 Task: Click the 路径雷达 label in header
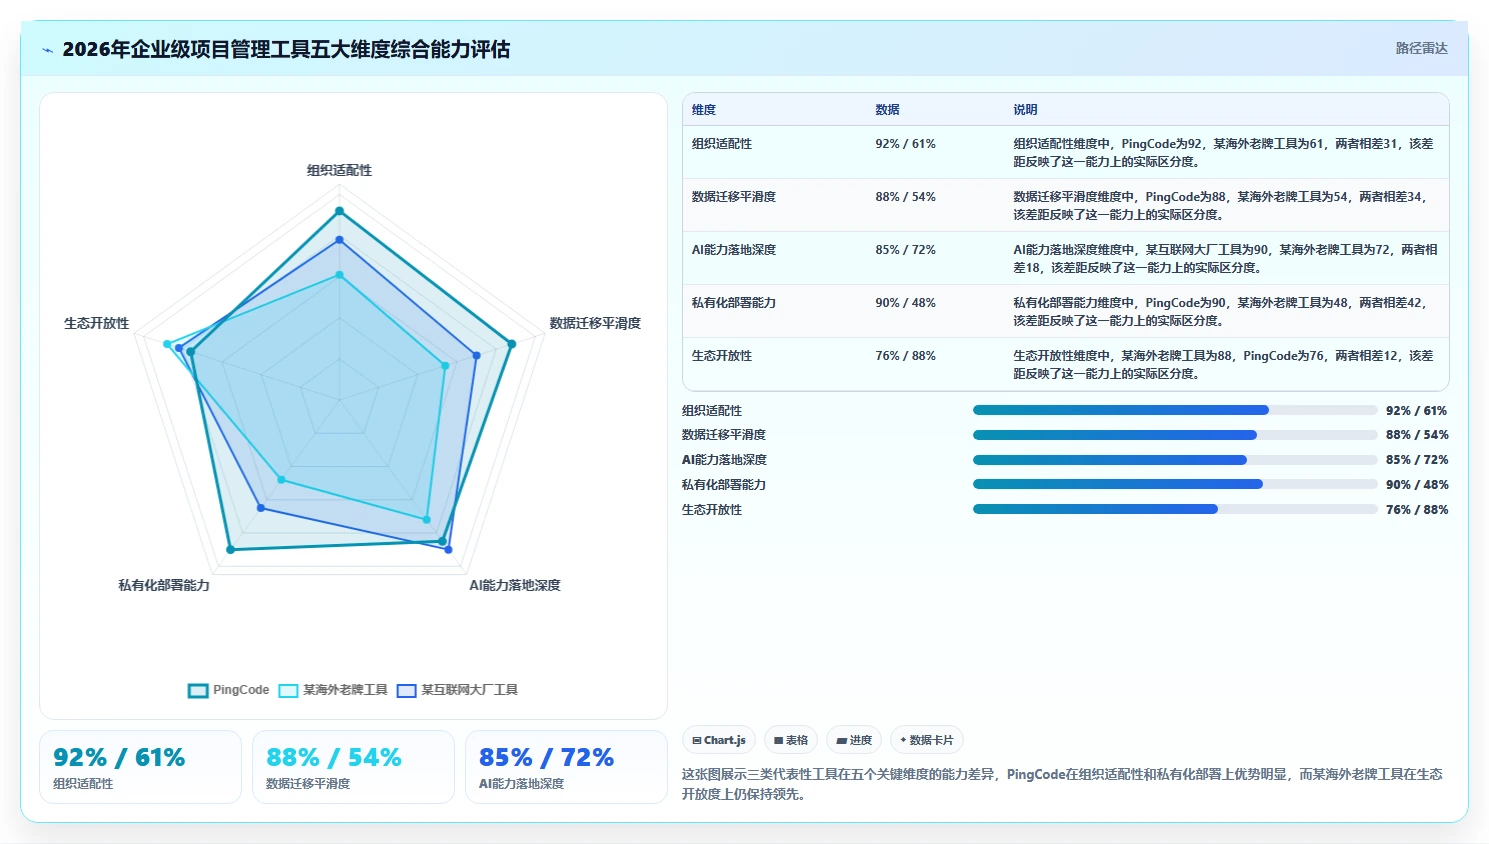[x=1421, y=48]
